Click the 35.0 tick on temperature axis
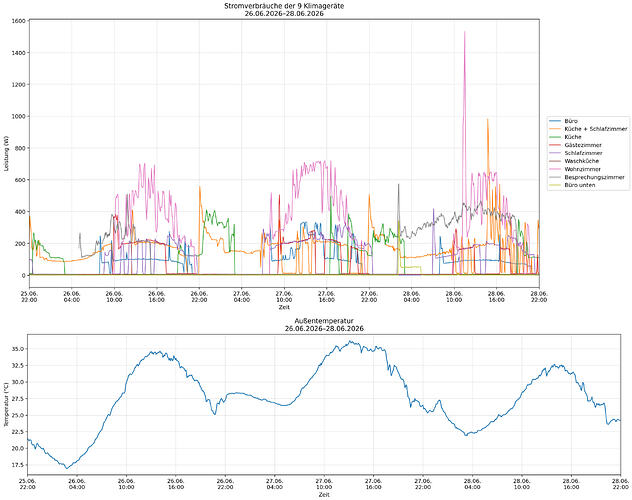632x500 pixels. point(19,349)
